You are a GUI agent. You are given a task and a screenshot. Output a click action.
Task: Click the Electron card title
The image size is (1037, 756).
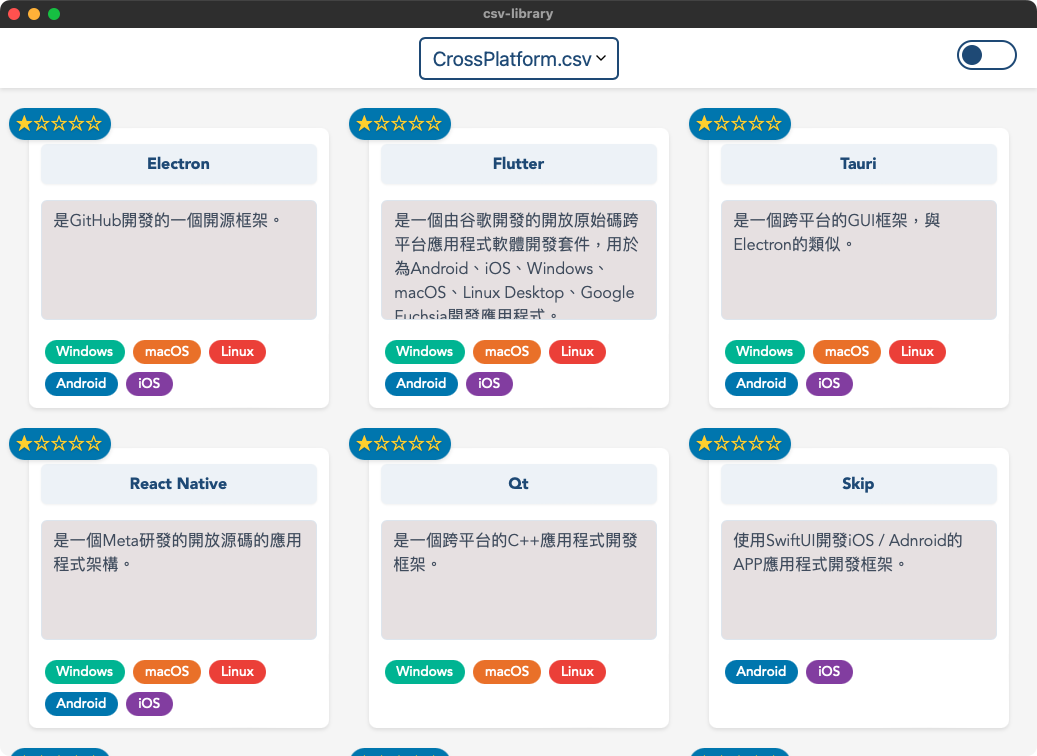pos(179,164)
